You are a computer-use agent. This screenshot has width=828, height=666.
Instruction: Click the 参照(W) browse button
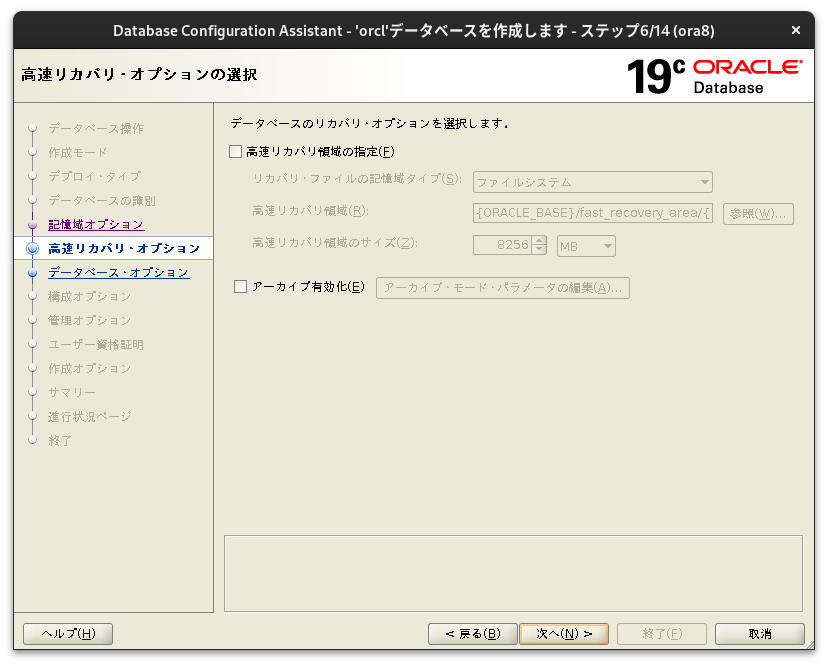[x=758, y=214]
